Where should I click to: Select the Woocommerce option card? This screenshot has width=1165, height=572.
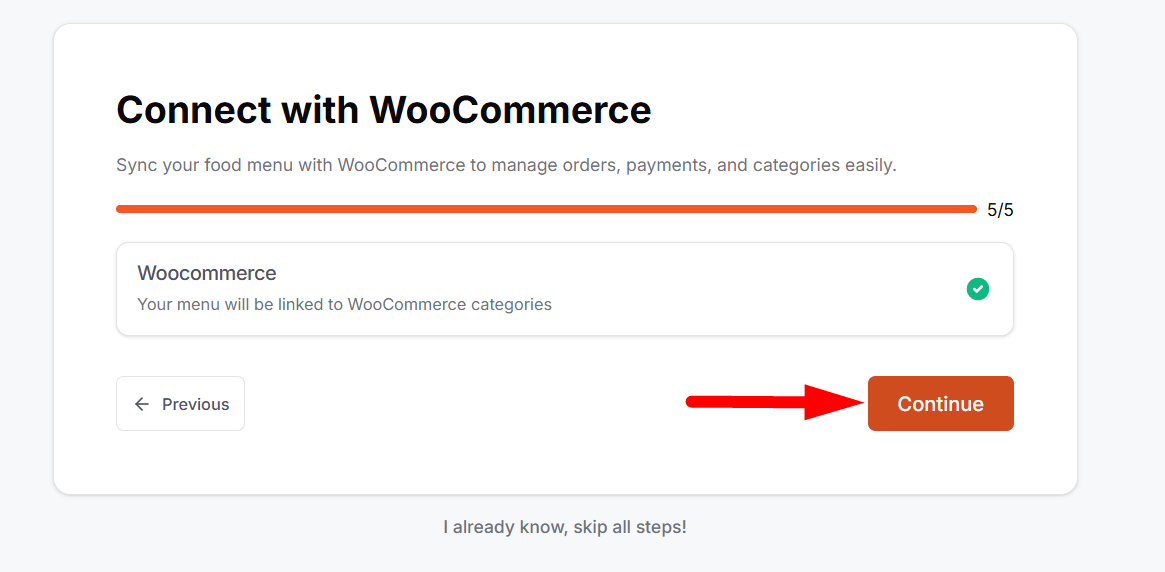pos(565,289)
